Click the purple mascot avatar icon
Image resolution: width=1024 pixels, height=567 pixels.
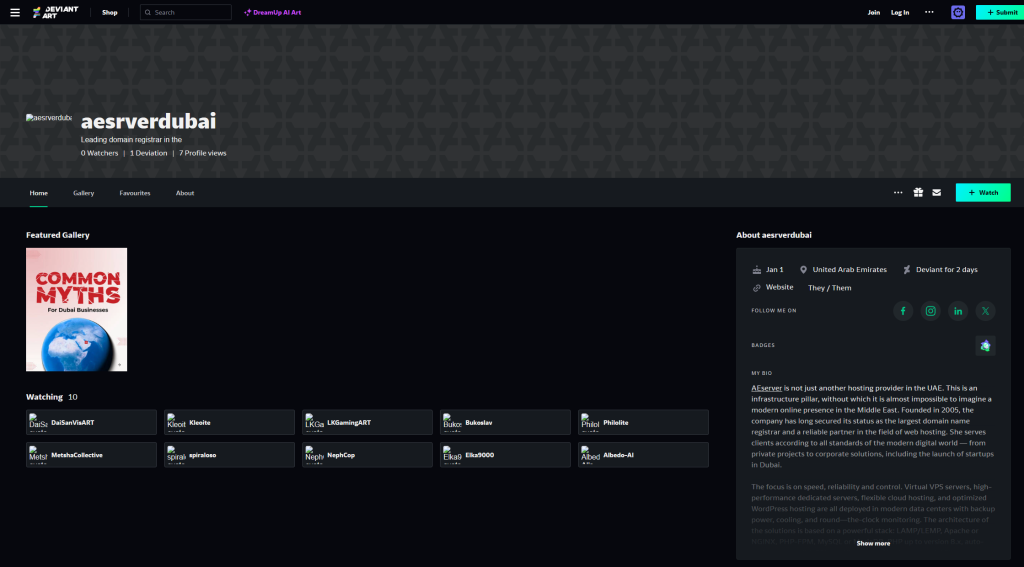pos(958,12)
